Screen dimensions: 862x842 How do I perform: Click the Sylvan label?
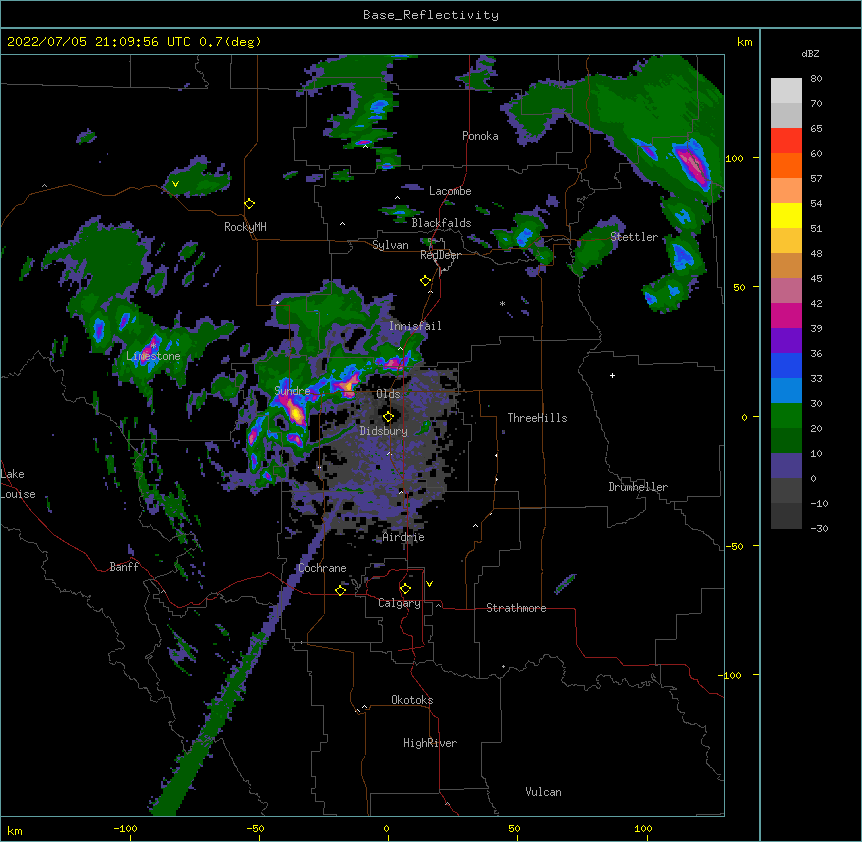tap(390, 245)
